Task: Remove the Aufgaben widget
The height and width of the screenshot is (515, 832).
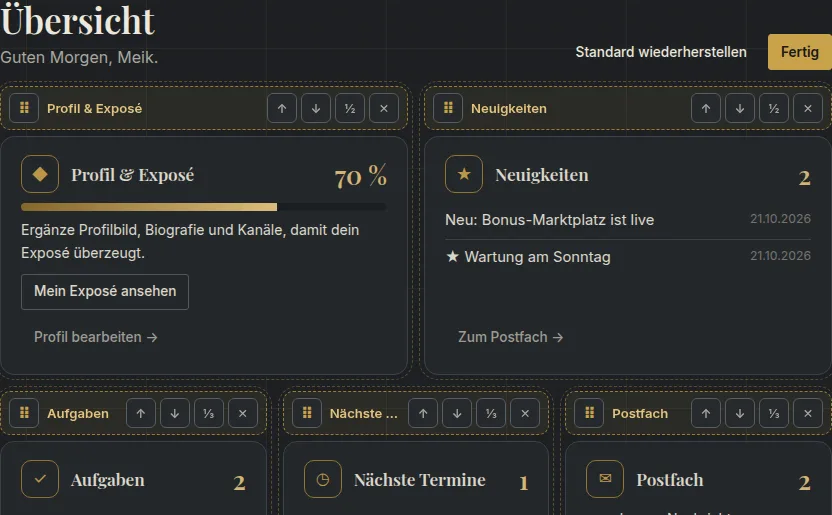Action: click(x=242, y=413)
